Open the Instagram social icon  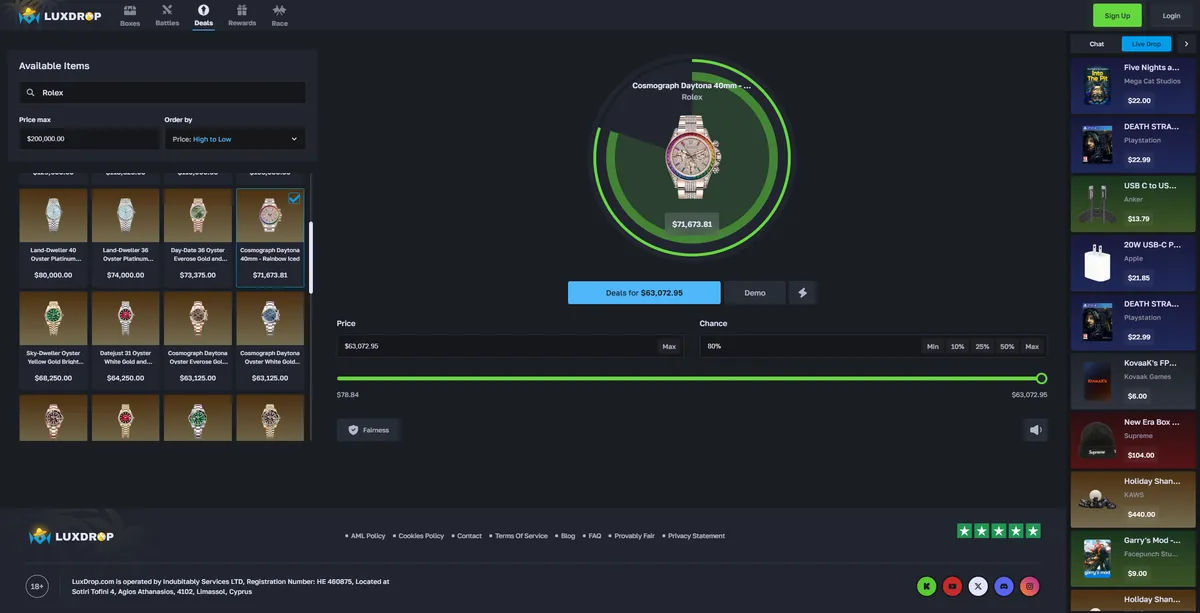(x=1030, y=587)
